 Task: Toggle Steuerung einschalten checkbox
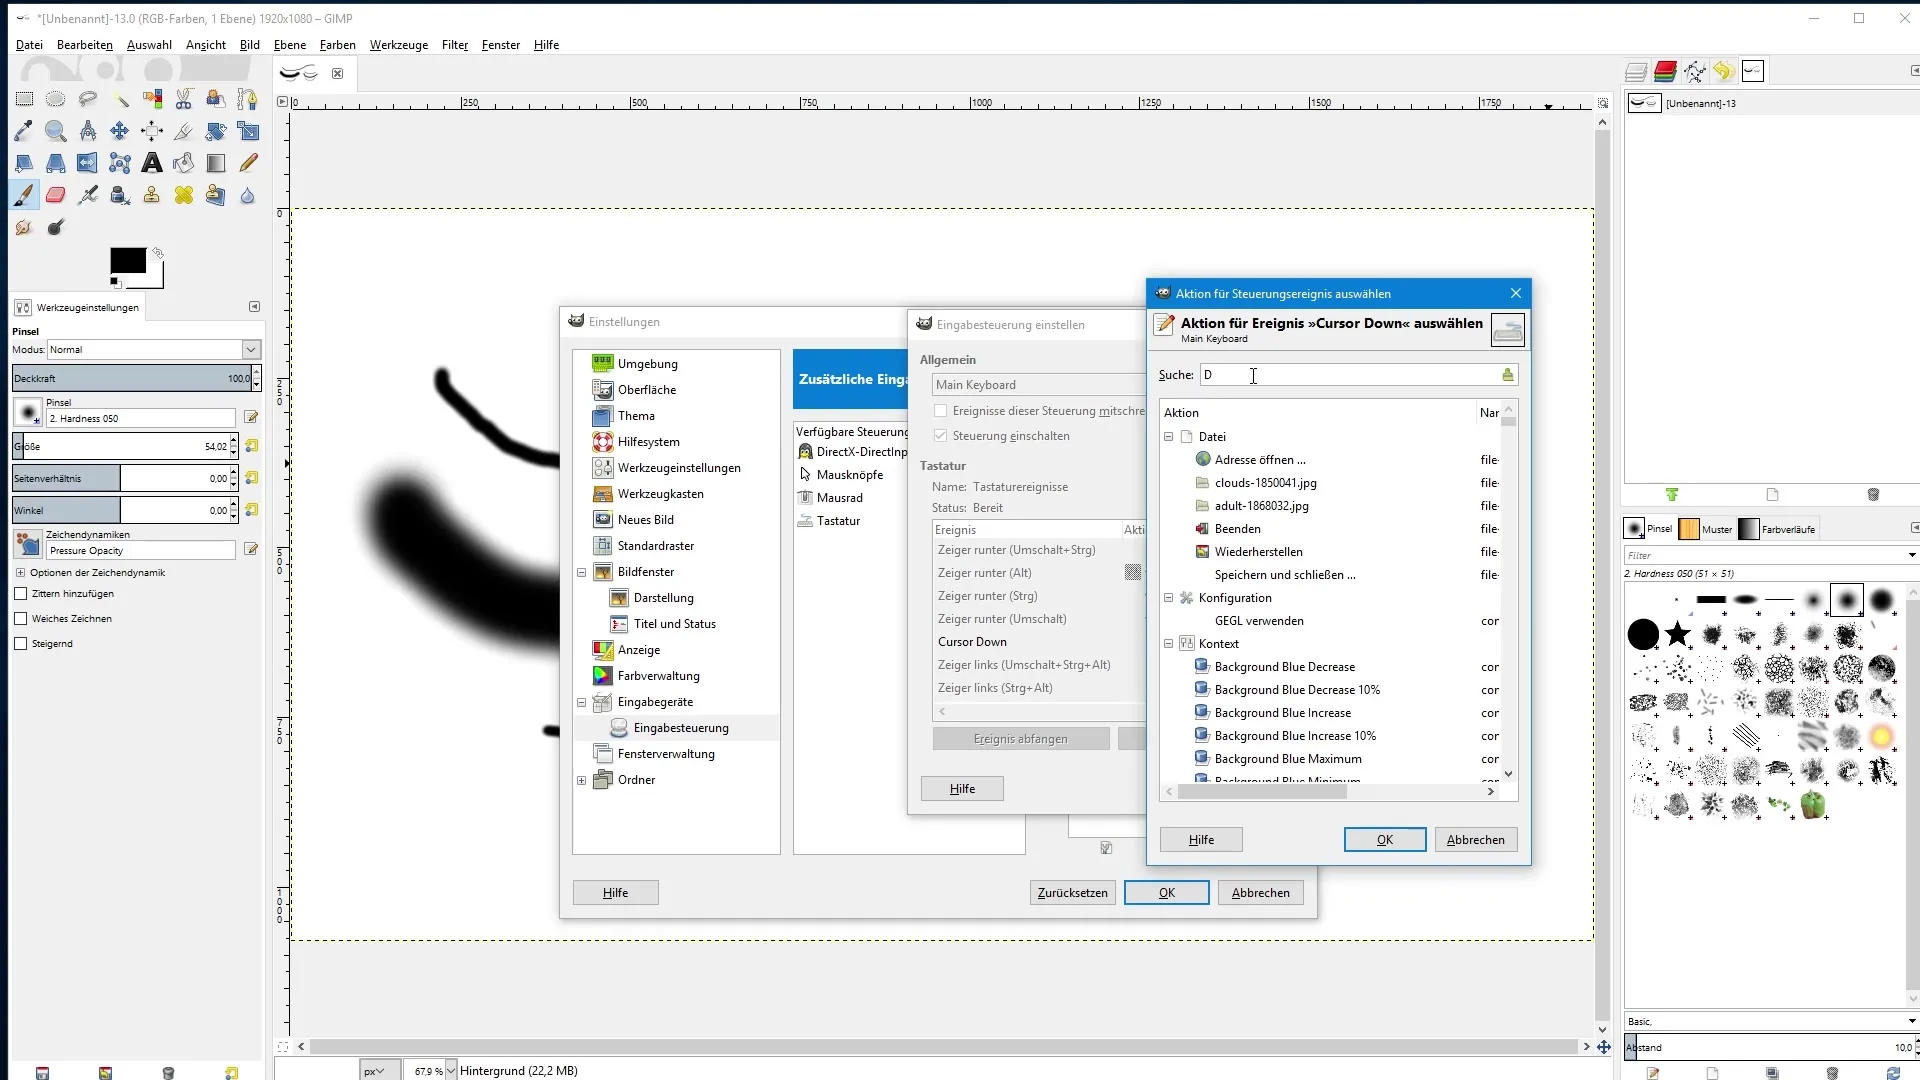[x=940, y=436]
